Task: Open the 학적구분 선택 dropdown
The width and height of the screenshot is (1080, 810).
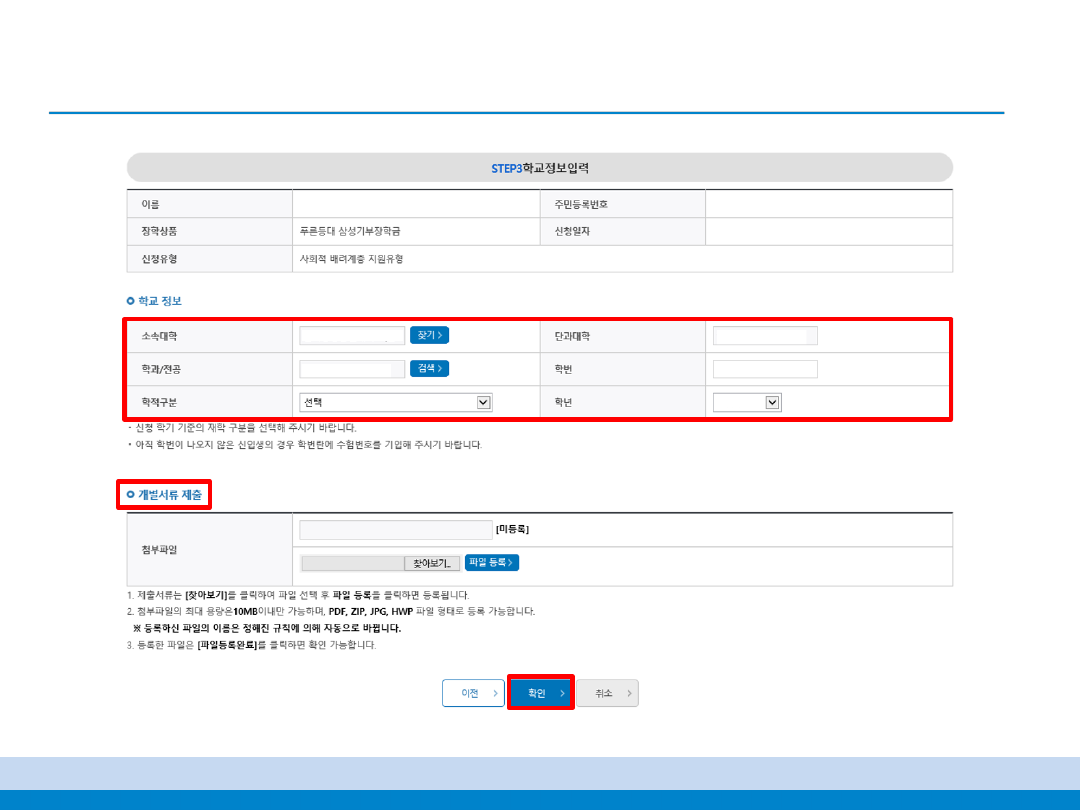Action: (x=395, y=402)
